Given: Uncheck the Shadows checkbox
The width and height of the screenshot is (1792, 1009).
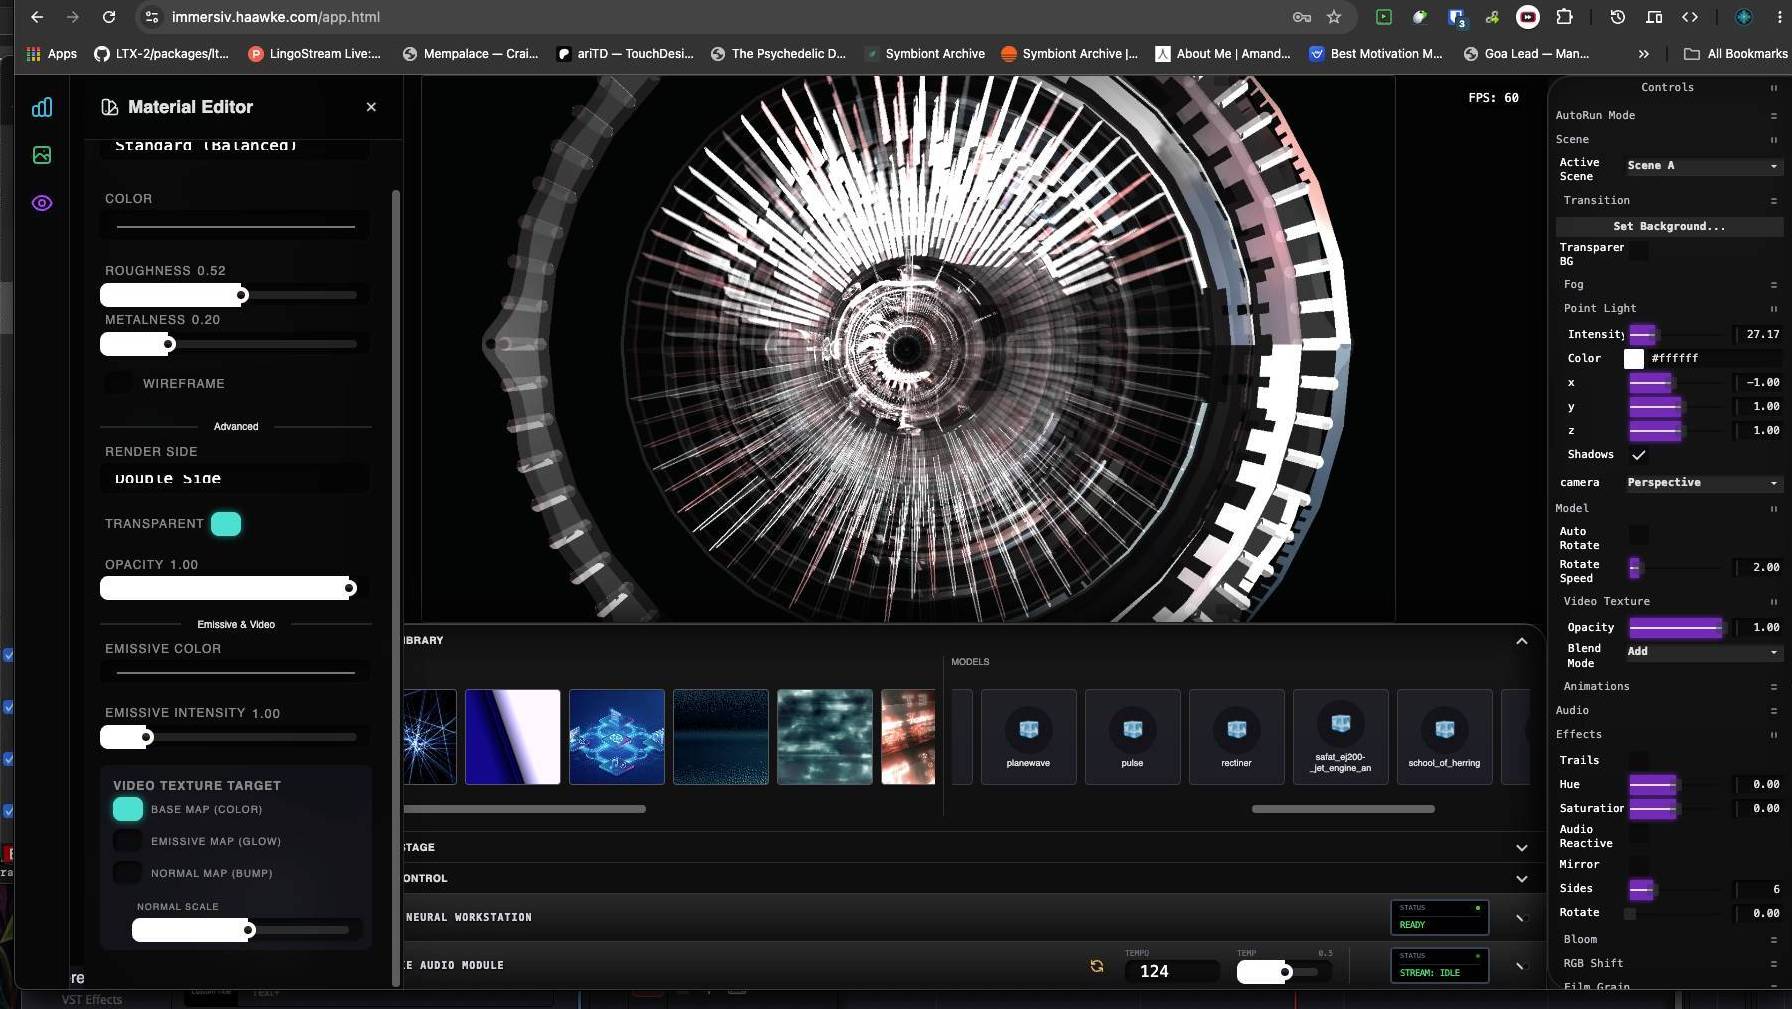Looking at the screenshot, I should (1638, 455).
